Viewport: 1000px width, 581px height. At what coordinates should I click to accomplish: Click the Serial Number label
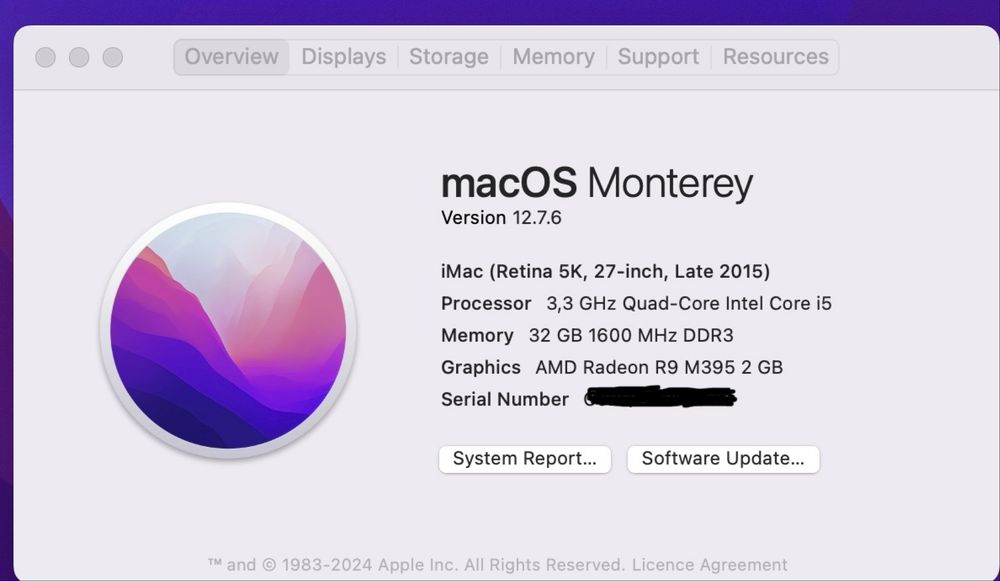504,399
